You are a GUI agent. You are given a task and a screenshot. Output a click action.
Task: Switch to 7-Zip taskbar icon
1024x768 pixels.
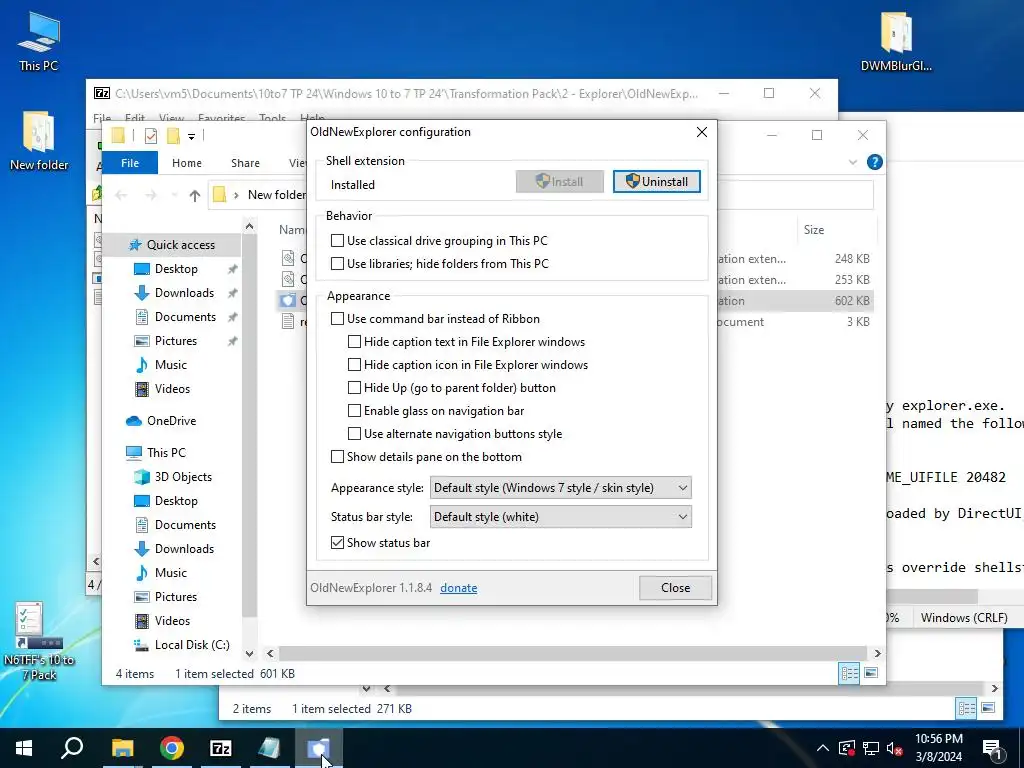(221, 748)
